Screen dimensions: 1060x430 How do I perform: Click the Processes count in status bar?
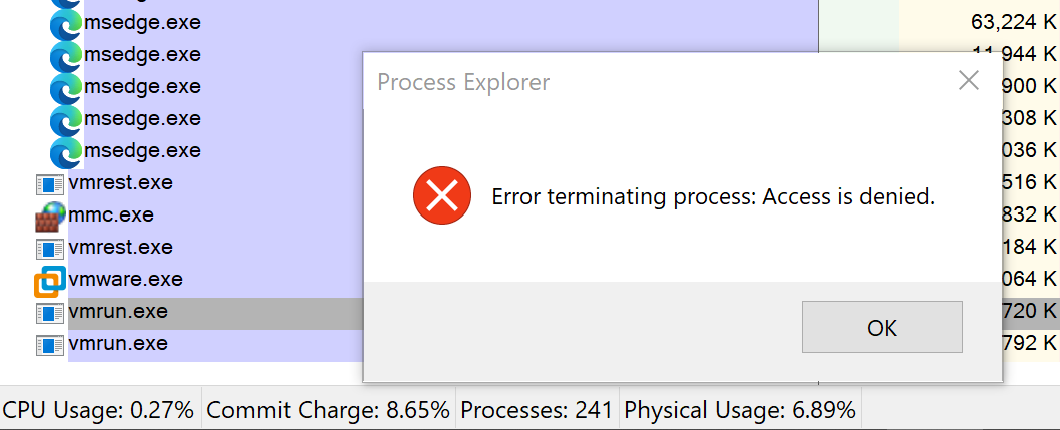pos(537,410)
